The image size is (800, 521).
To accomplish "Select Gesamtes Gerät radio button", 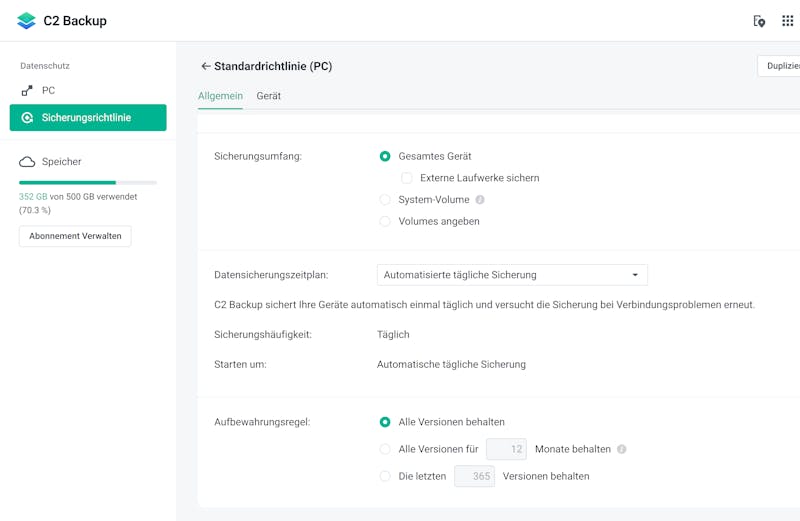I will (385, 156).
